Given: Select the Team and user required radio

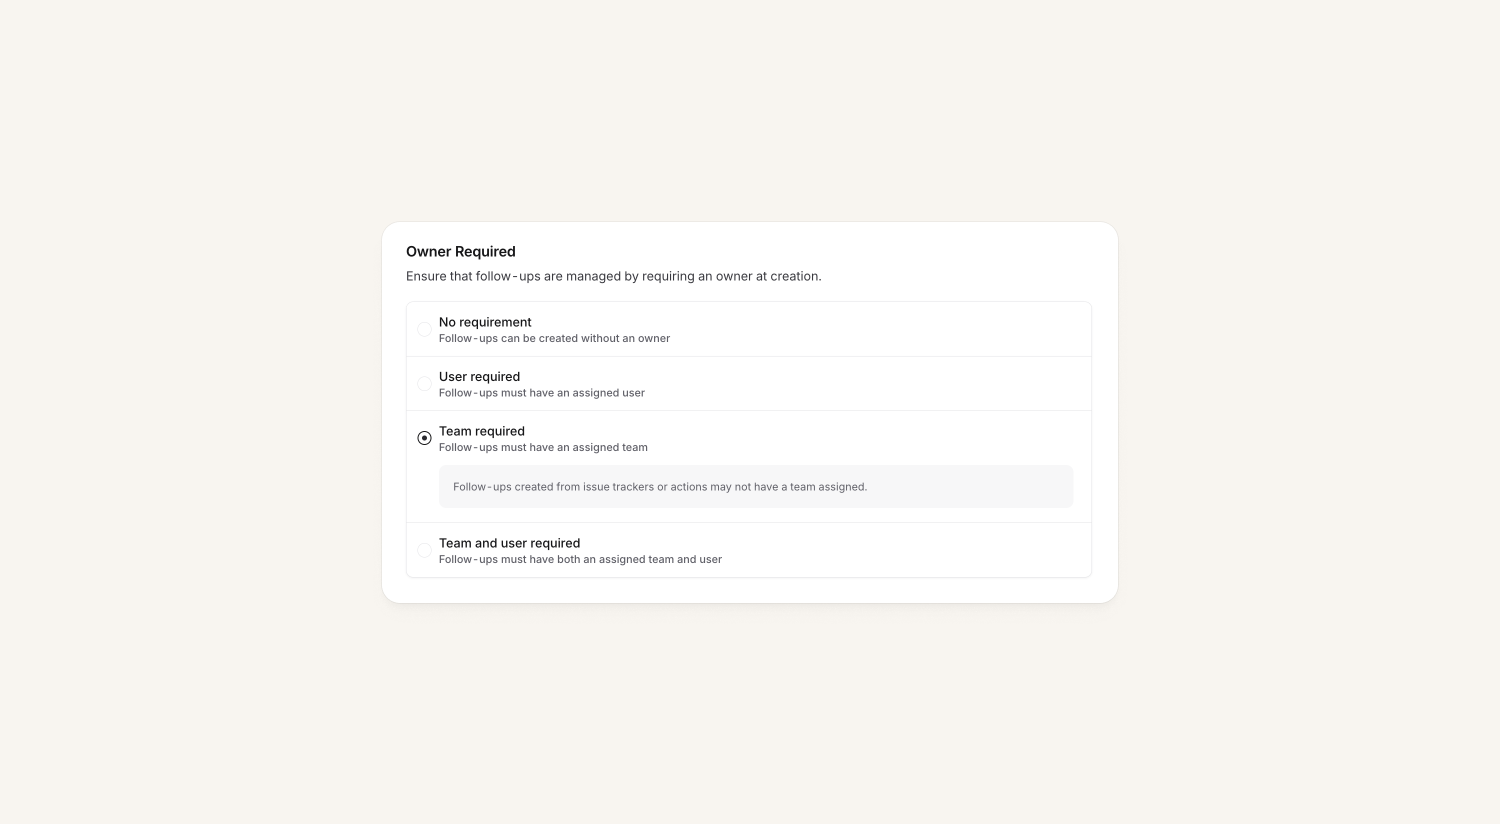Looking at the screenshot, I should [x=424, y=550].
